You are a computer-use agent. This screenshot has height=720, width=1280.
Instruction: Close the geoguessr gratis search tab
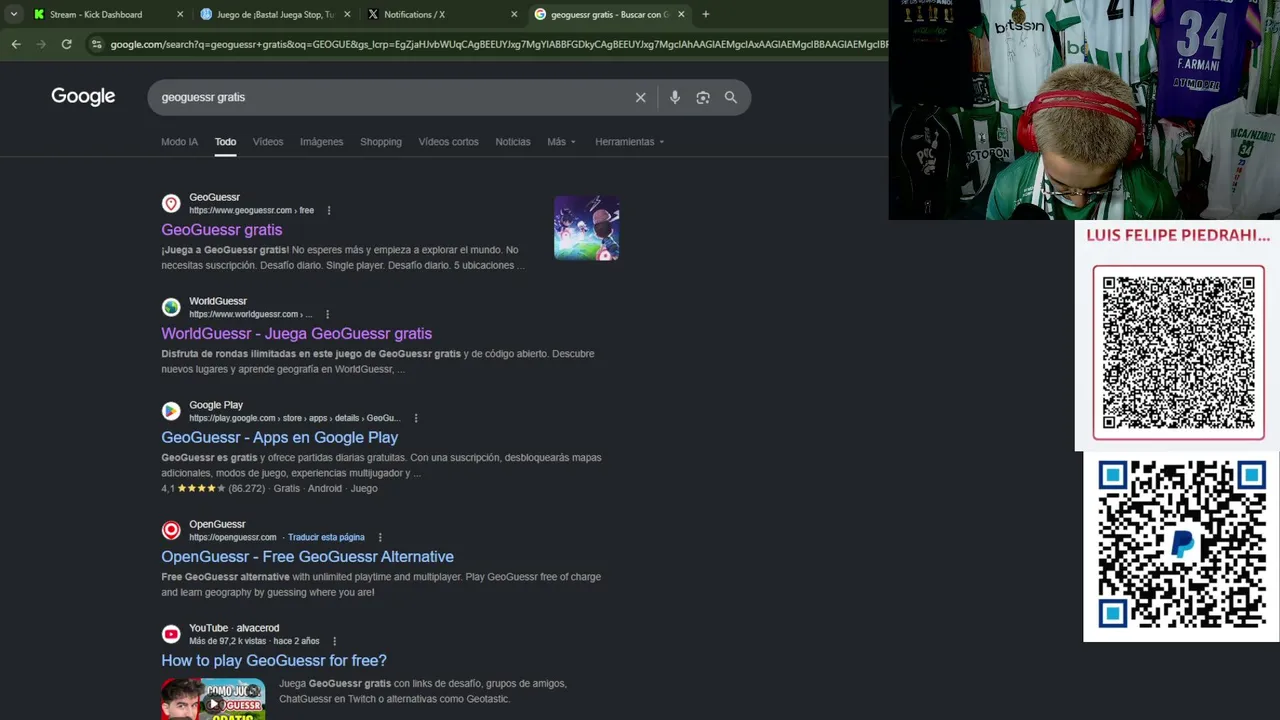pos(681,14)
